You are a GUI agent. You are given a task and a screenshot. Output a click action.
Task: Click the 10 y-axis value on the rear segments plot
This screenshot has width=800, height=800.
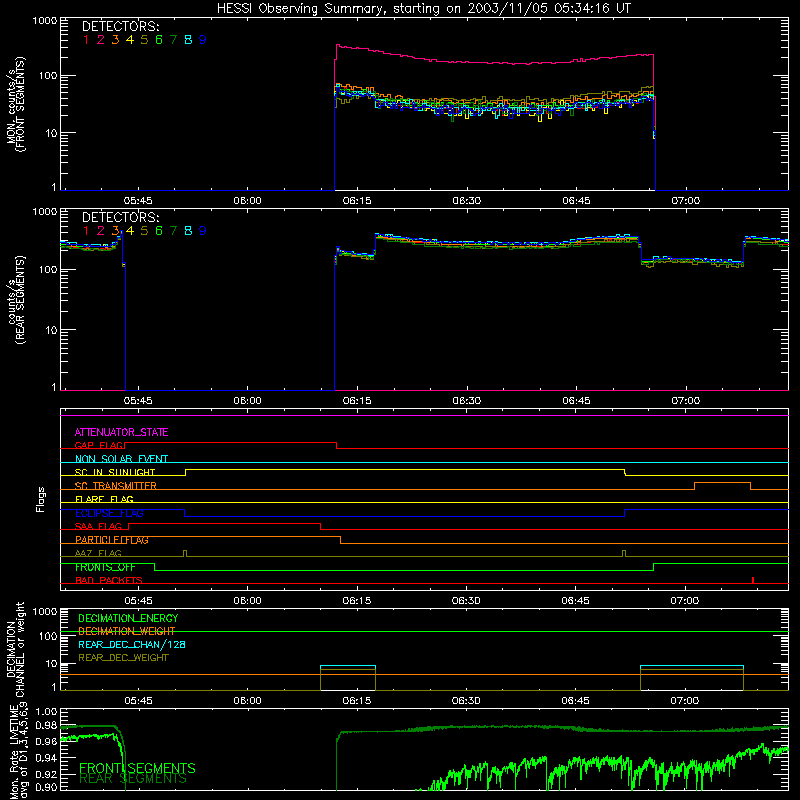pyautogui.click(x=50, y=330)
